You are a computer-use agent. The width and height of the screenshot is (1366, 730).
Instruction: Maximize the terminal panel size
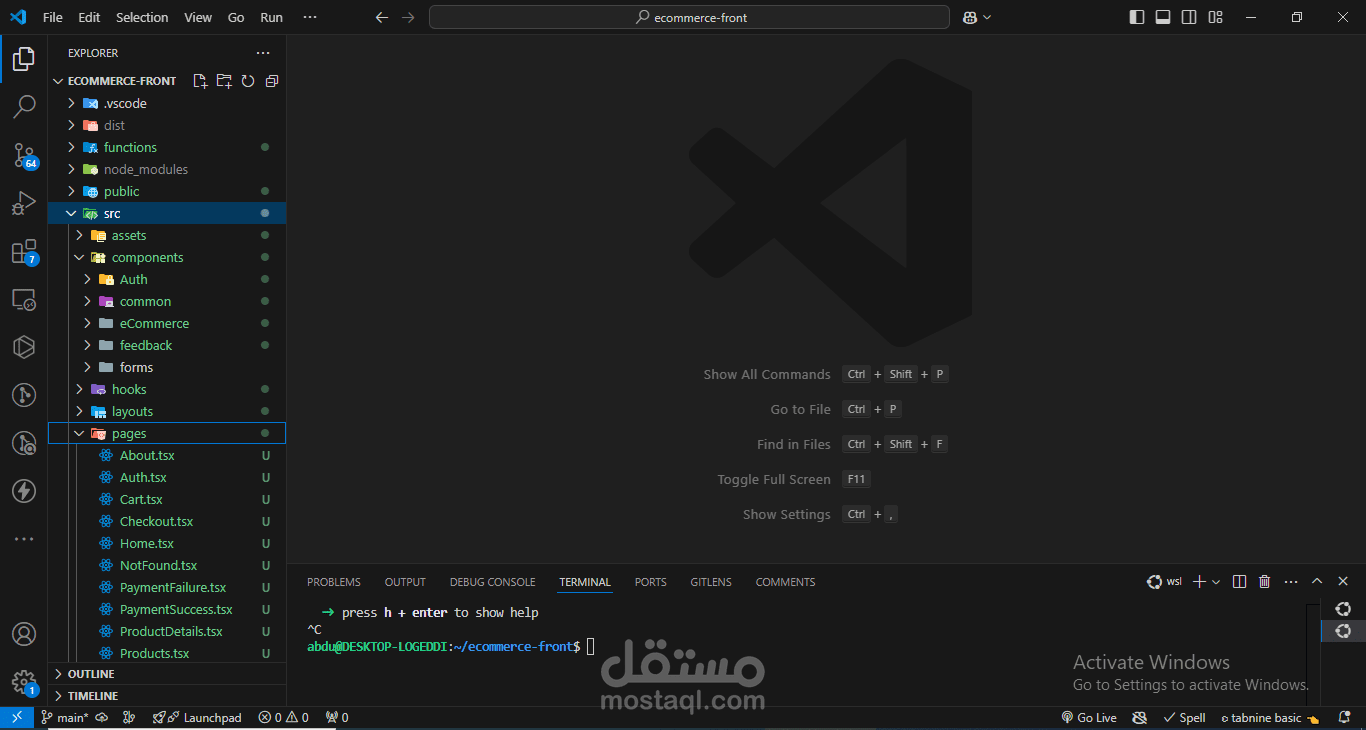1317,581
